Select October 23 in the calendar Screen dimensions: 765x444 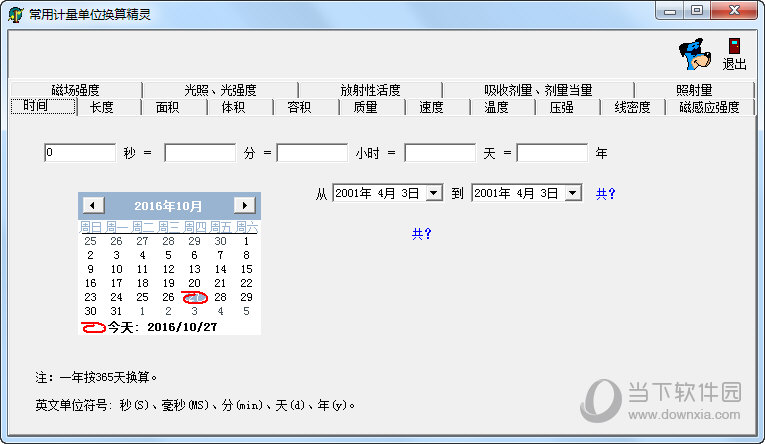90,297
